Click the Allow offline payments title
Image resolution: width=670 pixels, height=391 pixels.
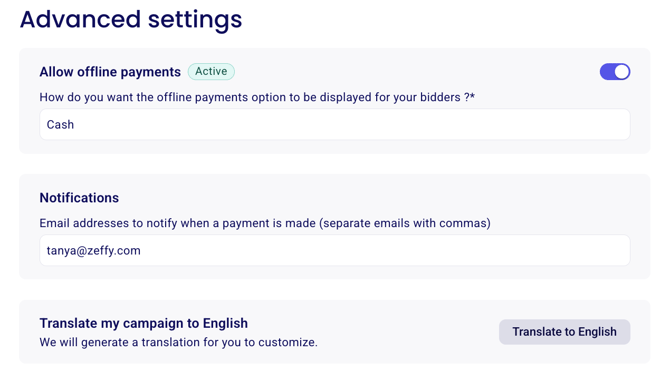pos(110,72)
